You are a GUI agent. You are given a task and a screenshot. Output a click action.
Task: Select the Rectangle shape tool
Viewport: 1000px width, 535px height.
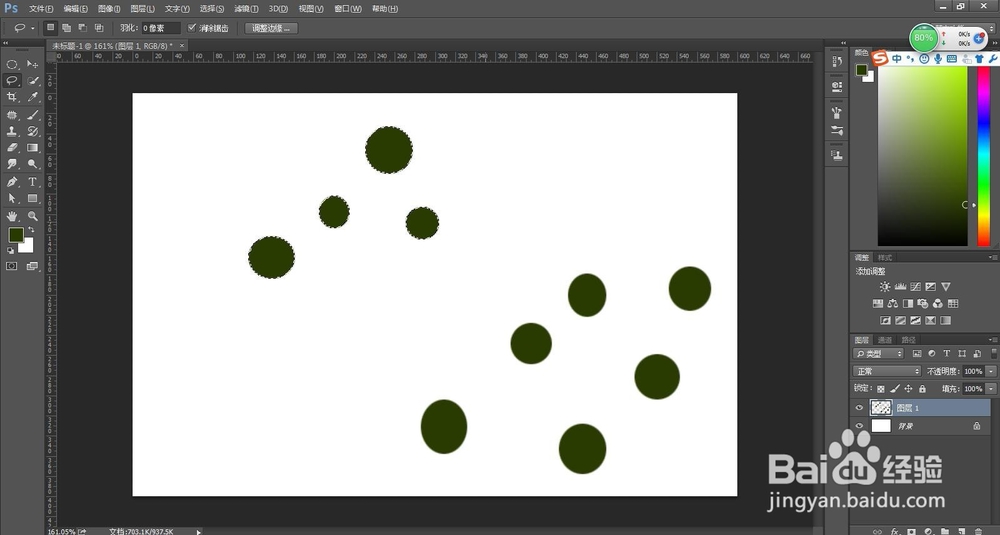click(x=33, y=198)
